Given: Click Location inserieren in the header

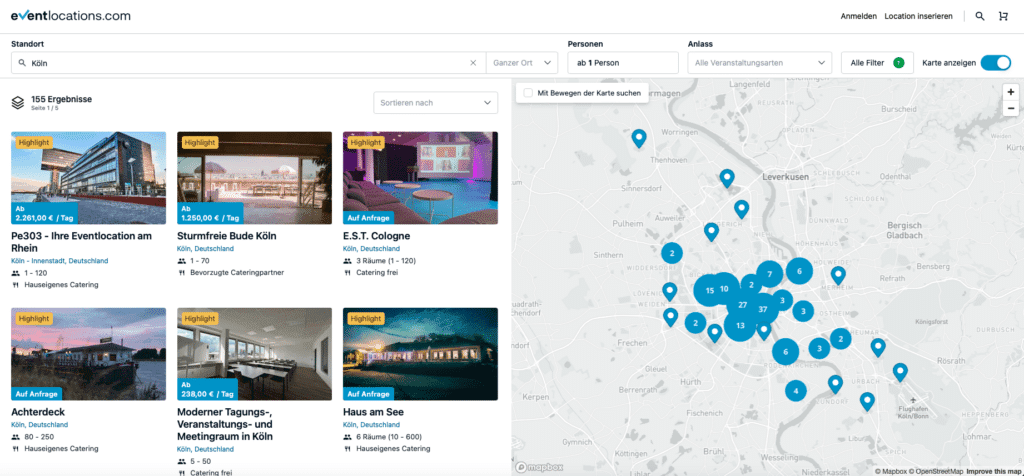Looking at the screenshot, I should pos(918,16).
